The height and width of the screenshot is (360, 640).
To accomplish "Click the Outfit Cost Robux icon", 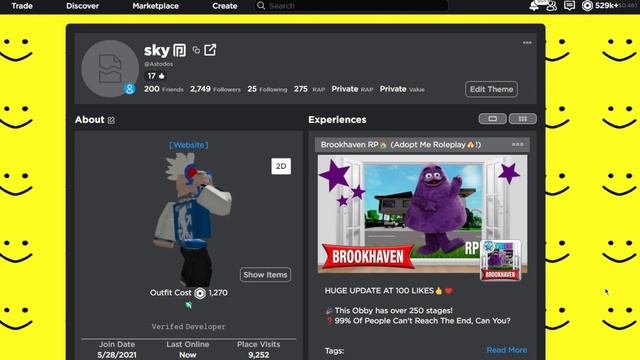I will (x=200, y=293).
